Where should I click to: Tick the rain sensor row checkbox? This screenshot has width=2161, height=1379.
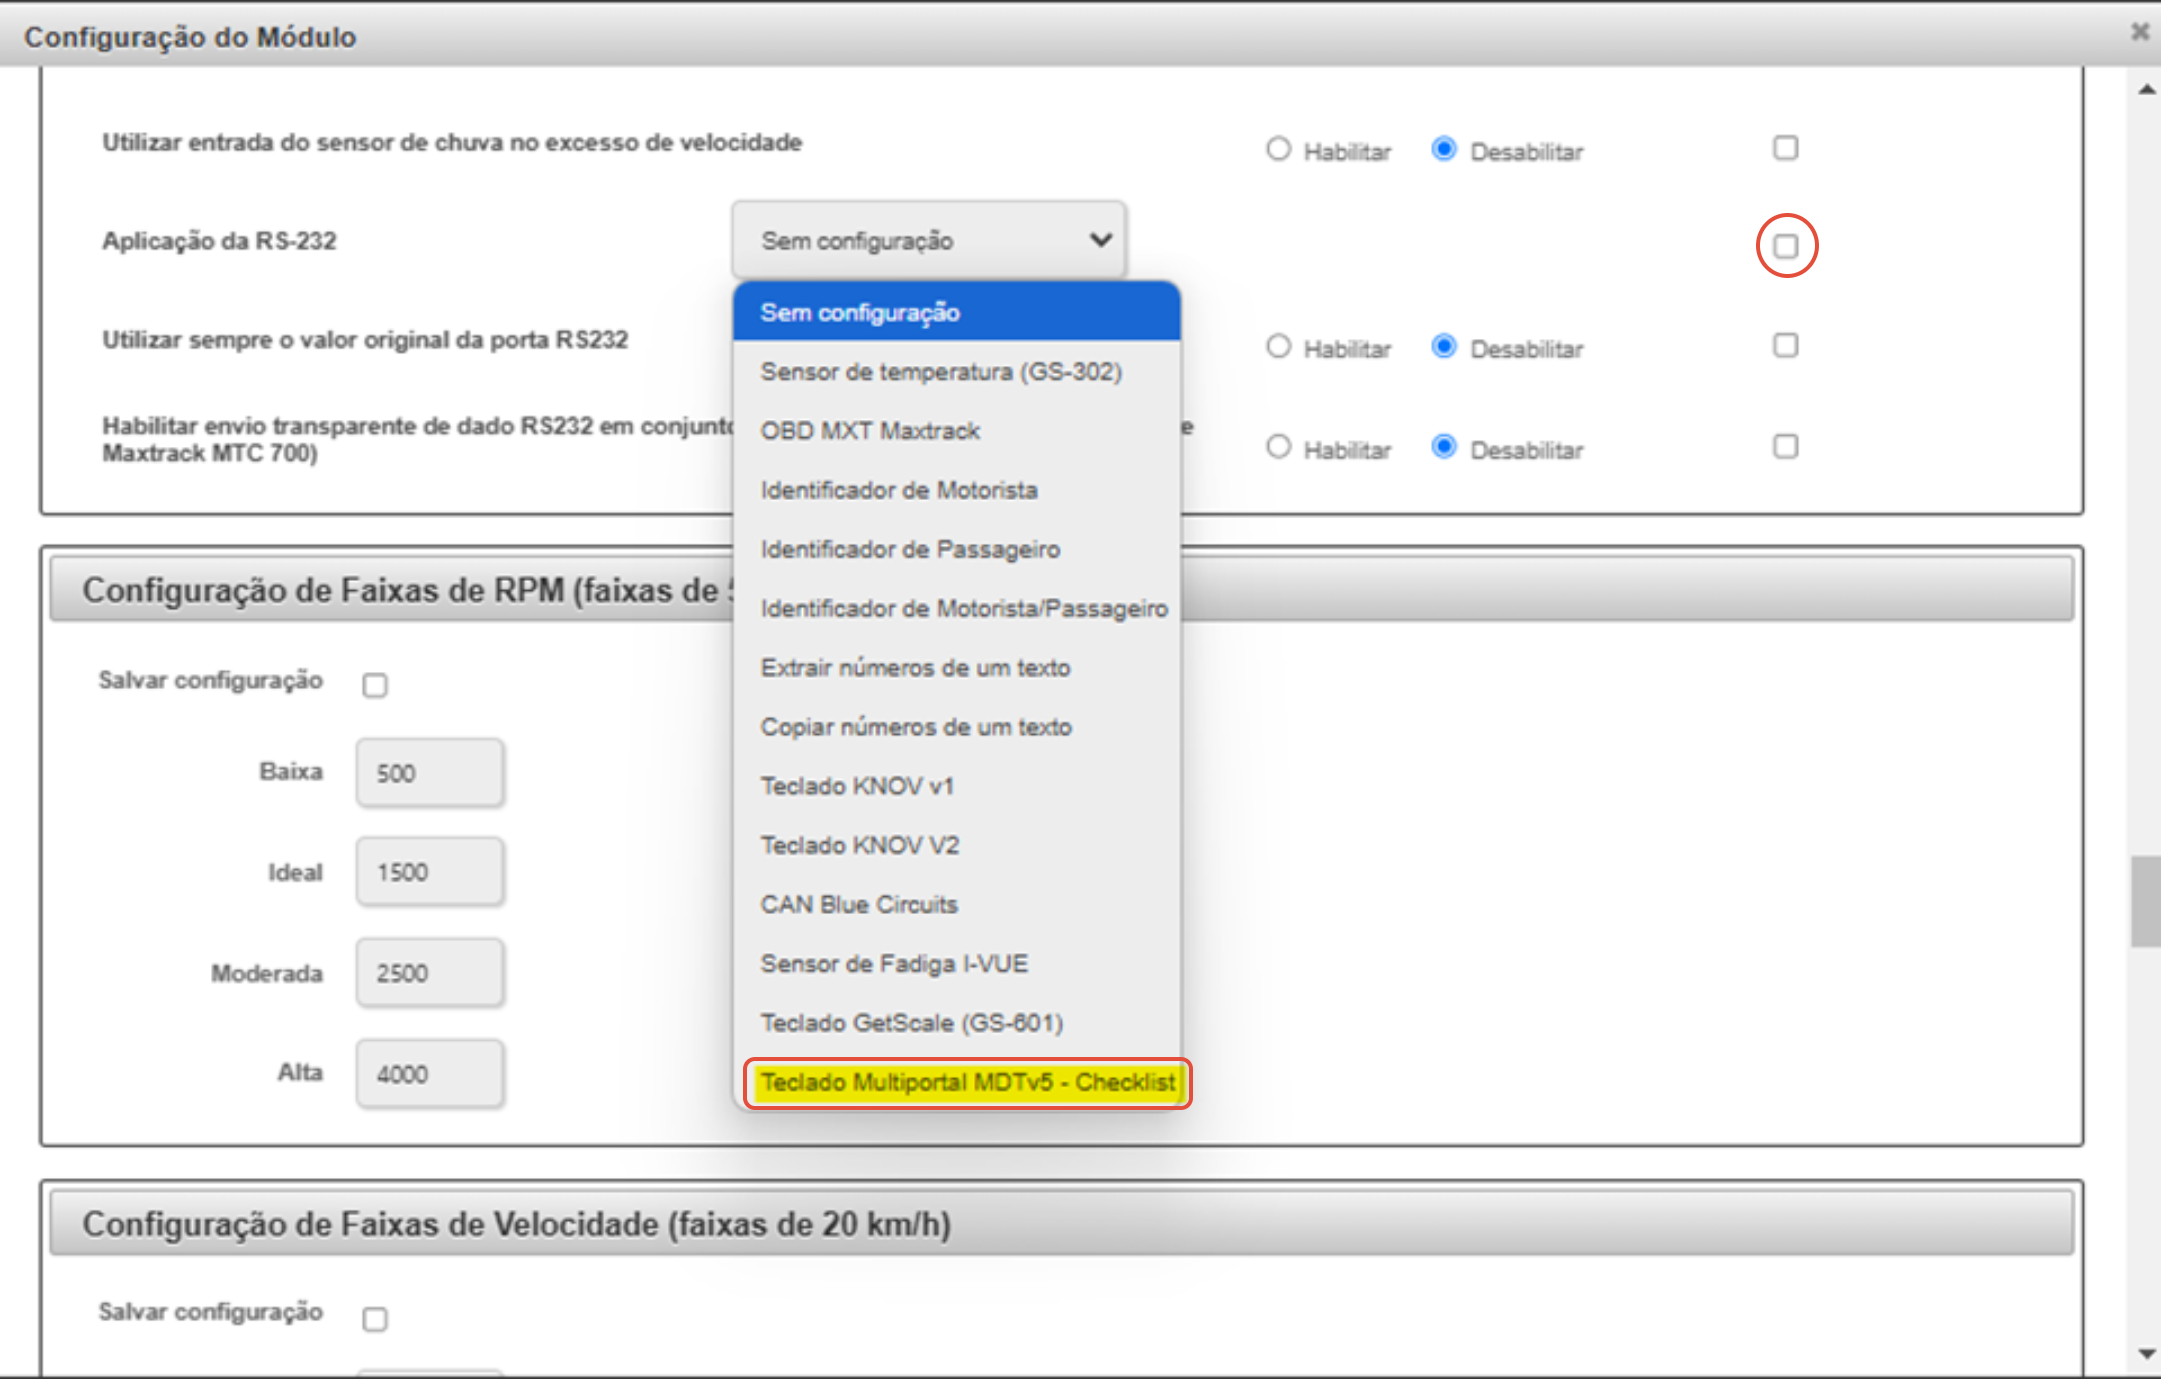click(x=1786, y=149)
